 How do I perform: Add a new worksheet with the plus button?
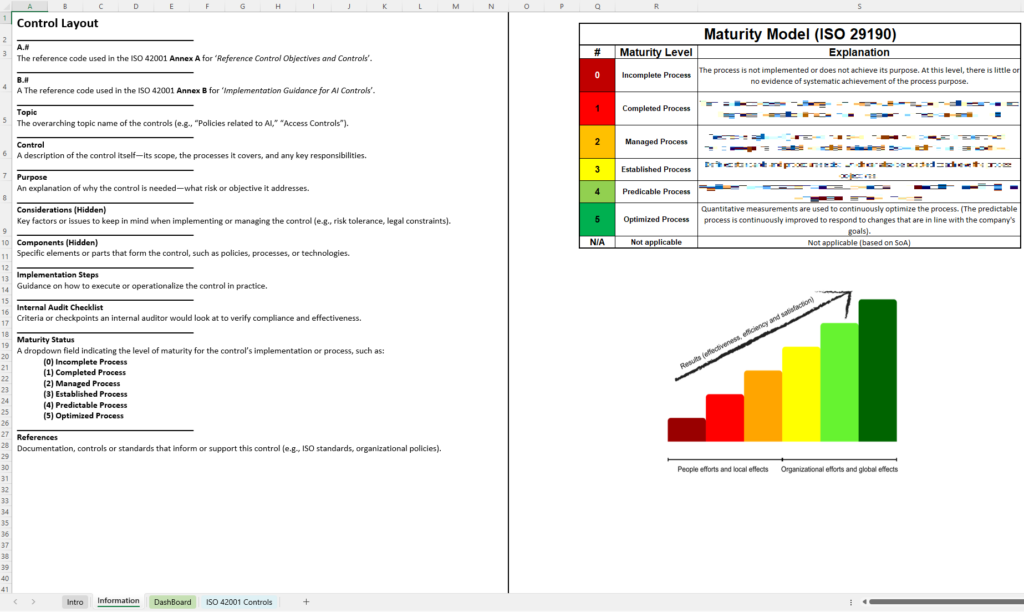(305, 601)
